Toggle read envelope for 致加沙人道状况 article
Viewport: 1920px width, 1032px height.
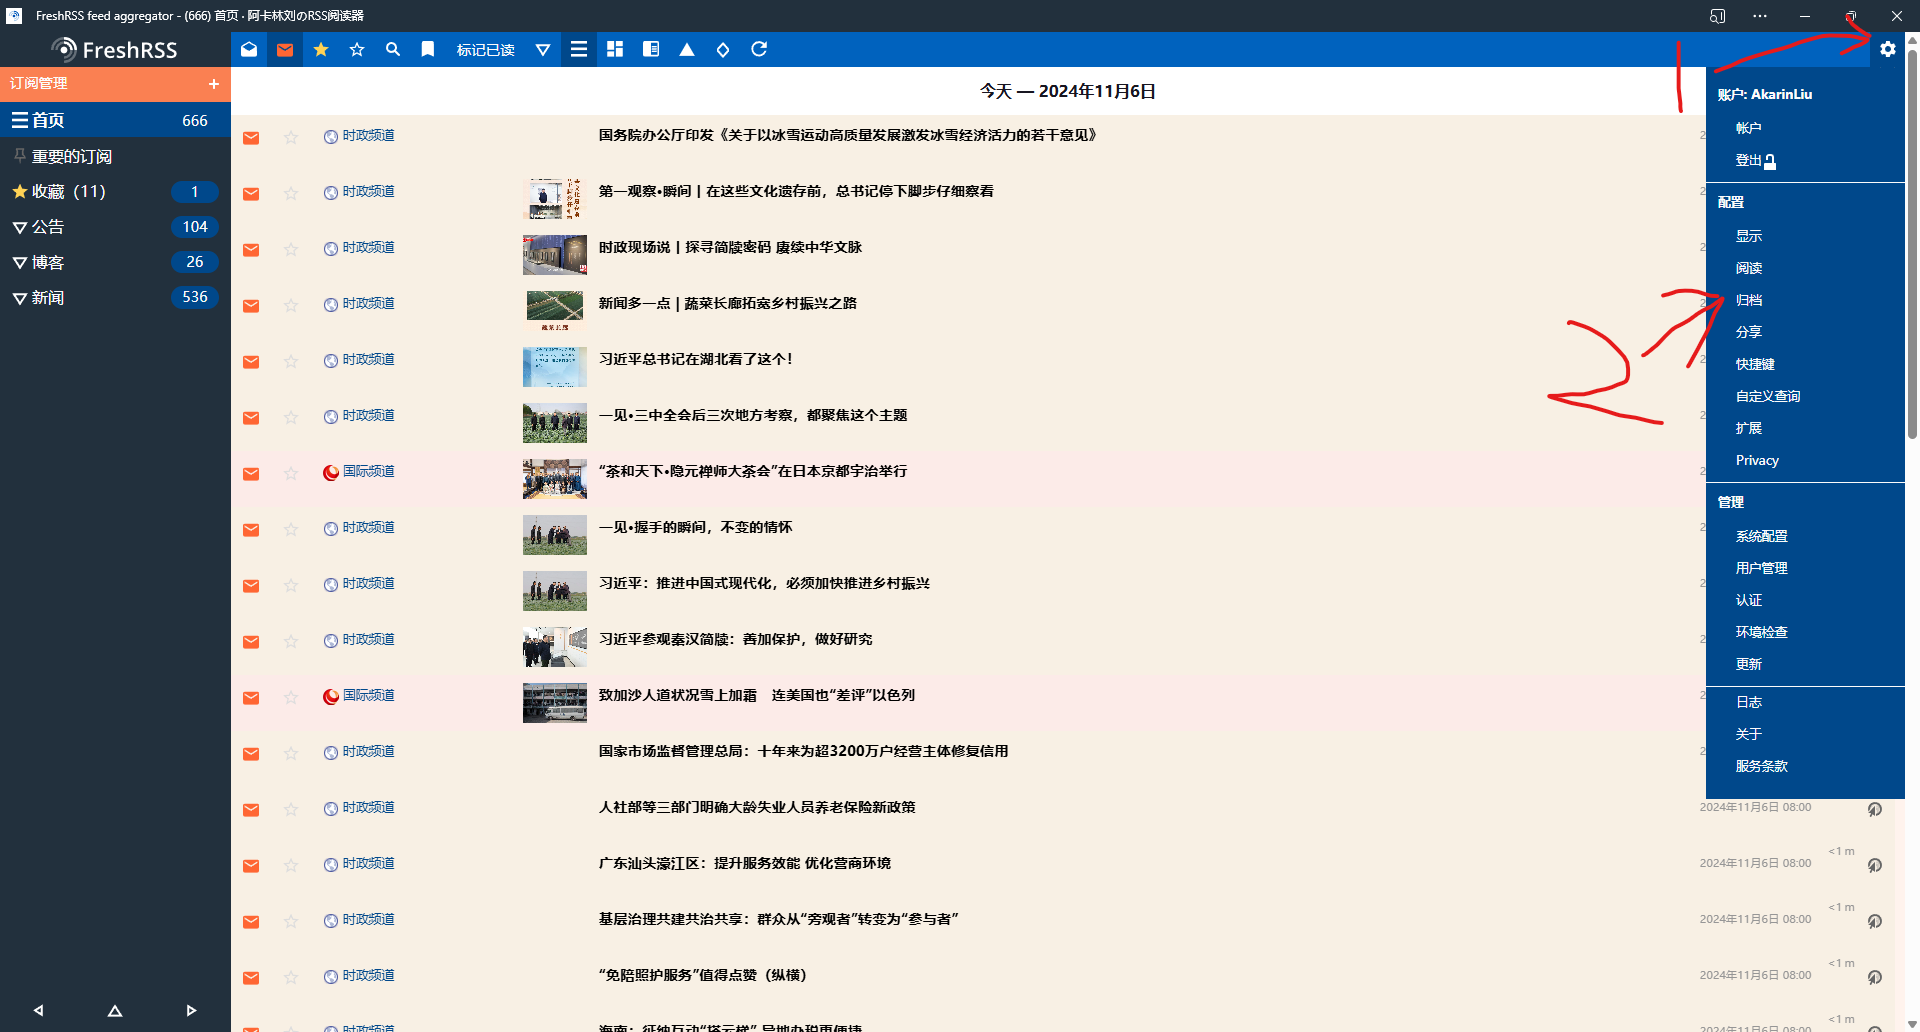pos(251,698)
